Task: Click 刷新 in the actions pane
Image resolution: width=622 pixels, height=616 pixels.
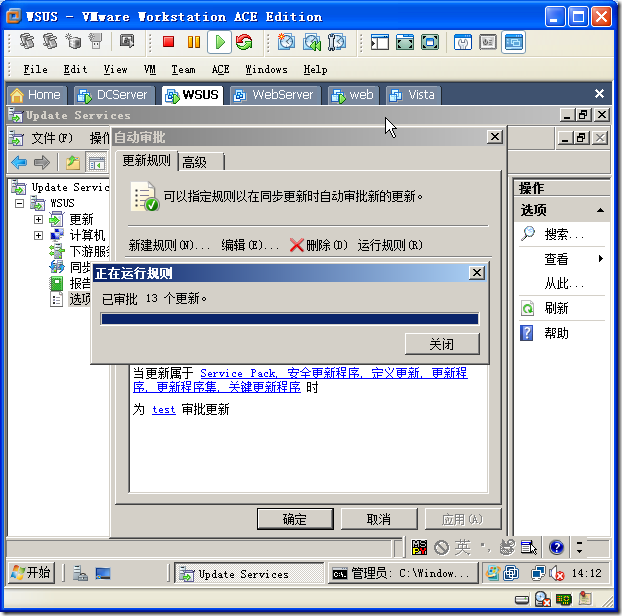Action: pyautogui.click(x=556, y=308)
